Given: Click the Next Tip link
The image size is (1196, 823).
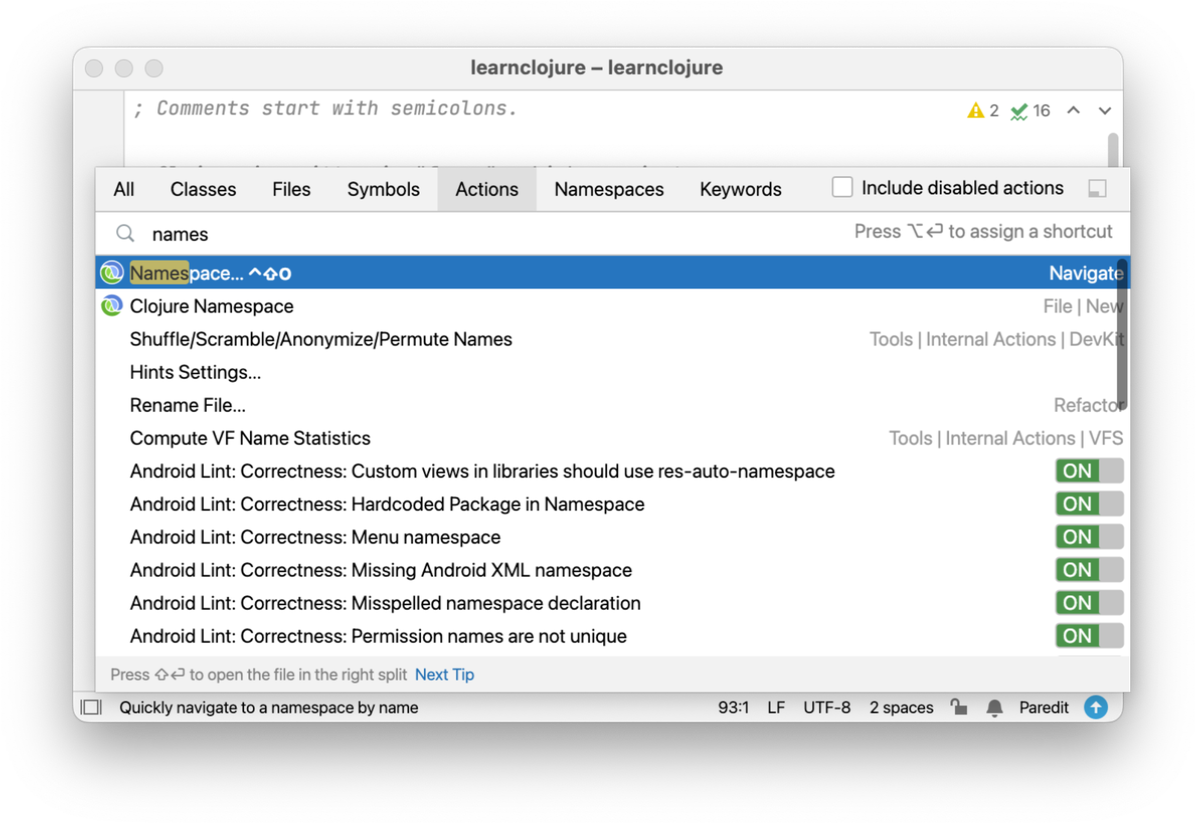Looking at the screenshot, I should point(445,674).
